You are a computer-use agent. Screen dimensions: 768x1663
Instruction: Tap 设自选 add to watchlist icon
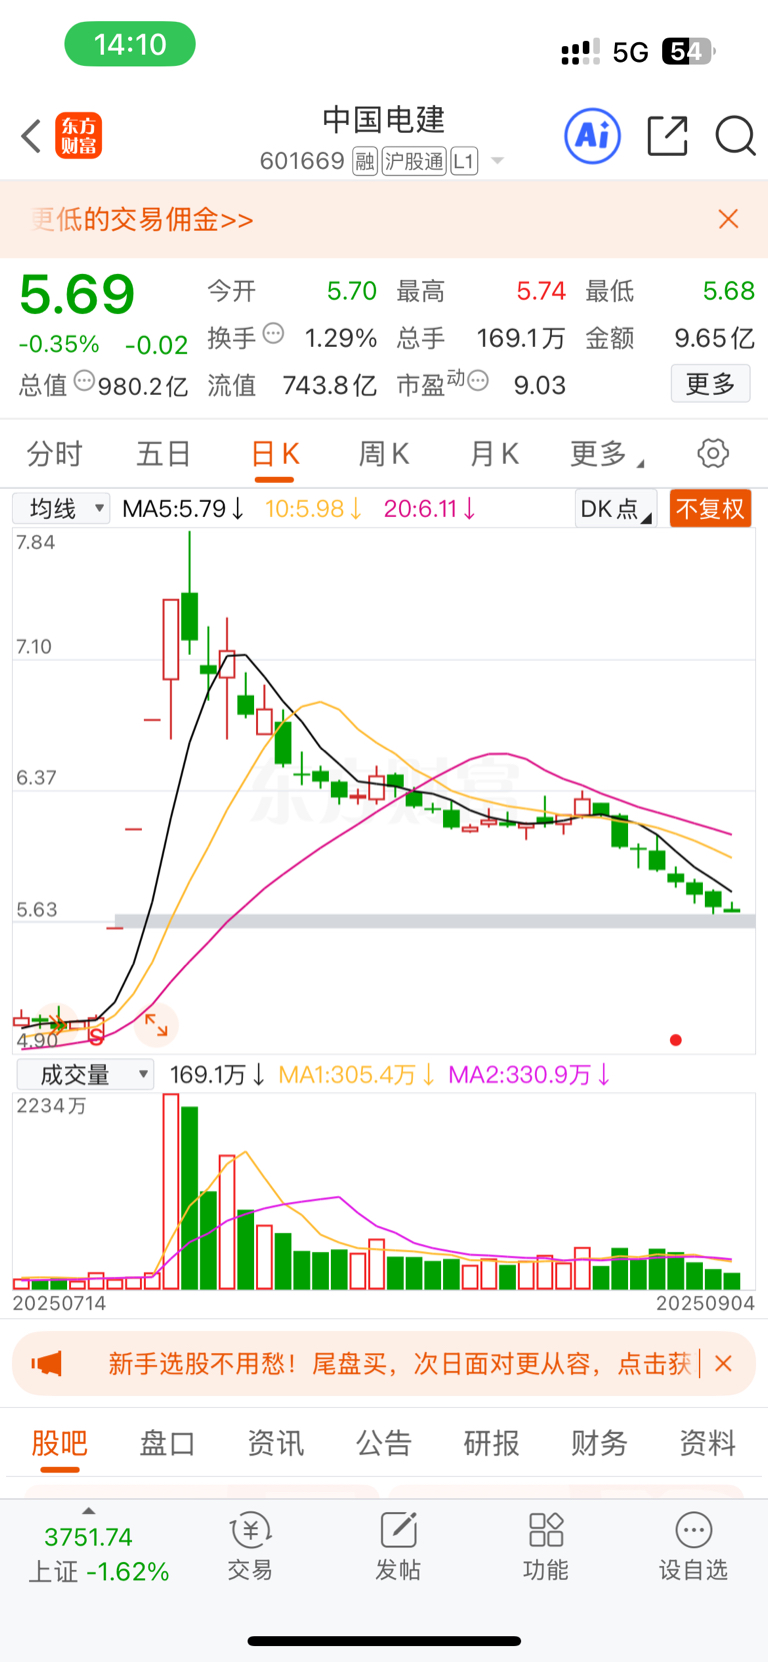tap(693, 1546)
